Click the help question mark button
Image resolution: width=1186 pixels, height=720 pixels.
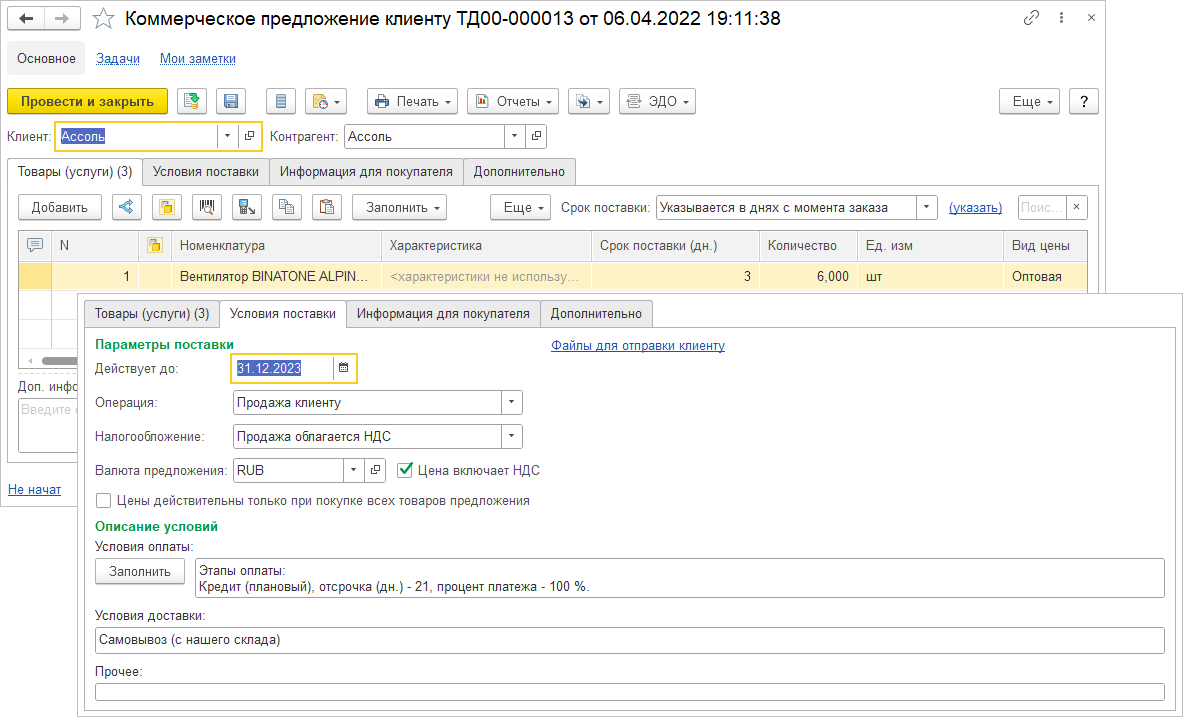[1083, 101]
